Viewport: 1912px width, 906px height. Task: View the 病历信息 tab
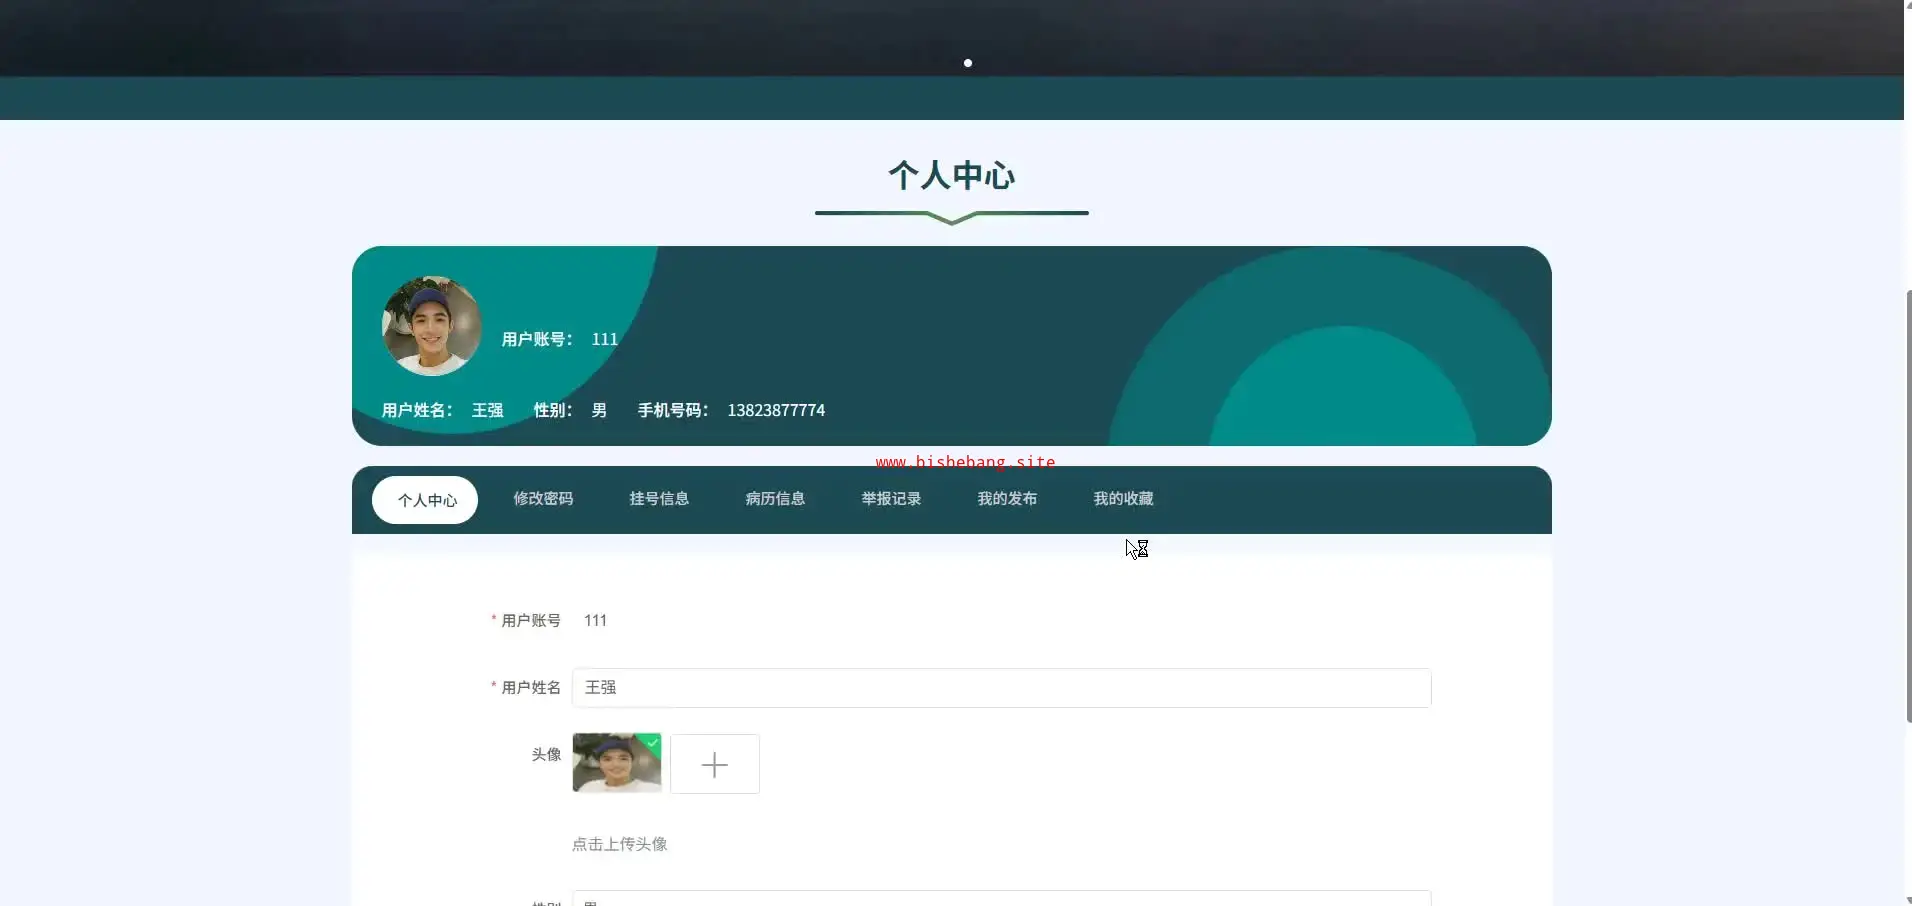click(775, 499)
